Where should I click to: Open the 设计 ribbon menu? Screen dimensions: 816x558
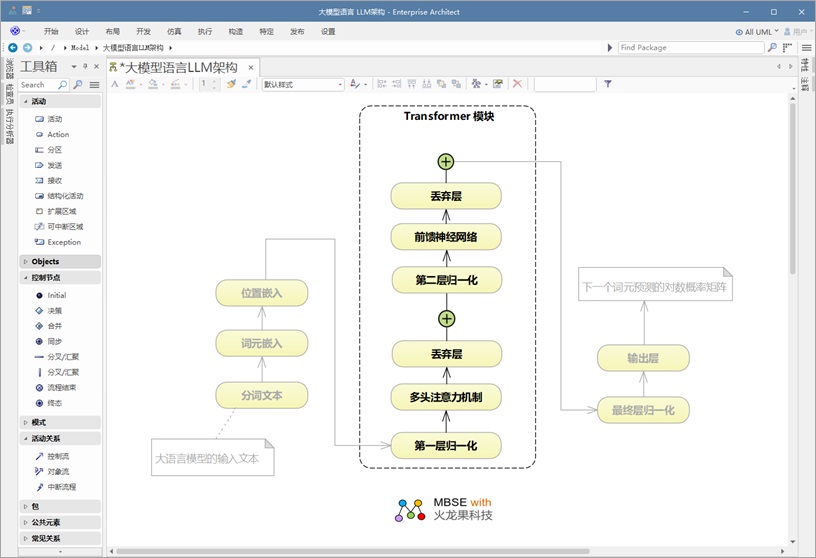(x=82, y=31)
